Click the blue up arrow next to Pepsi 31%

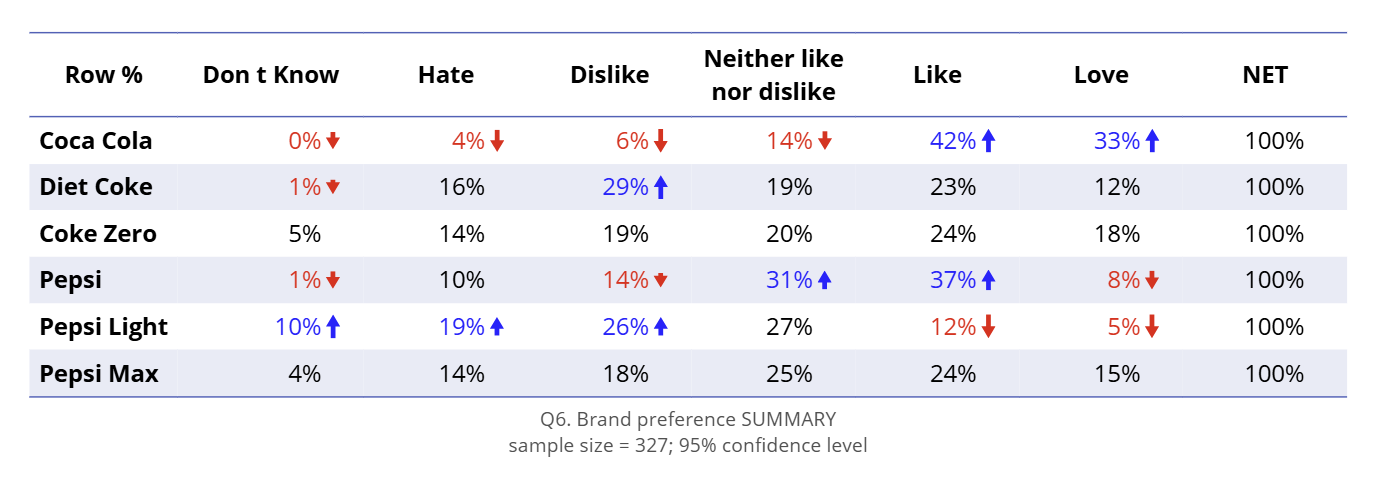tap(824, 281)
